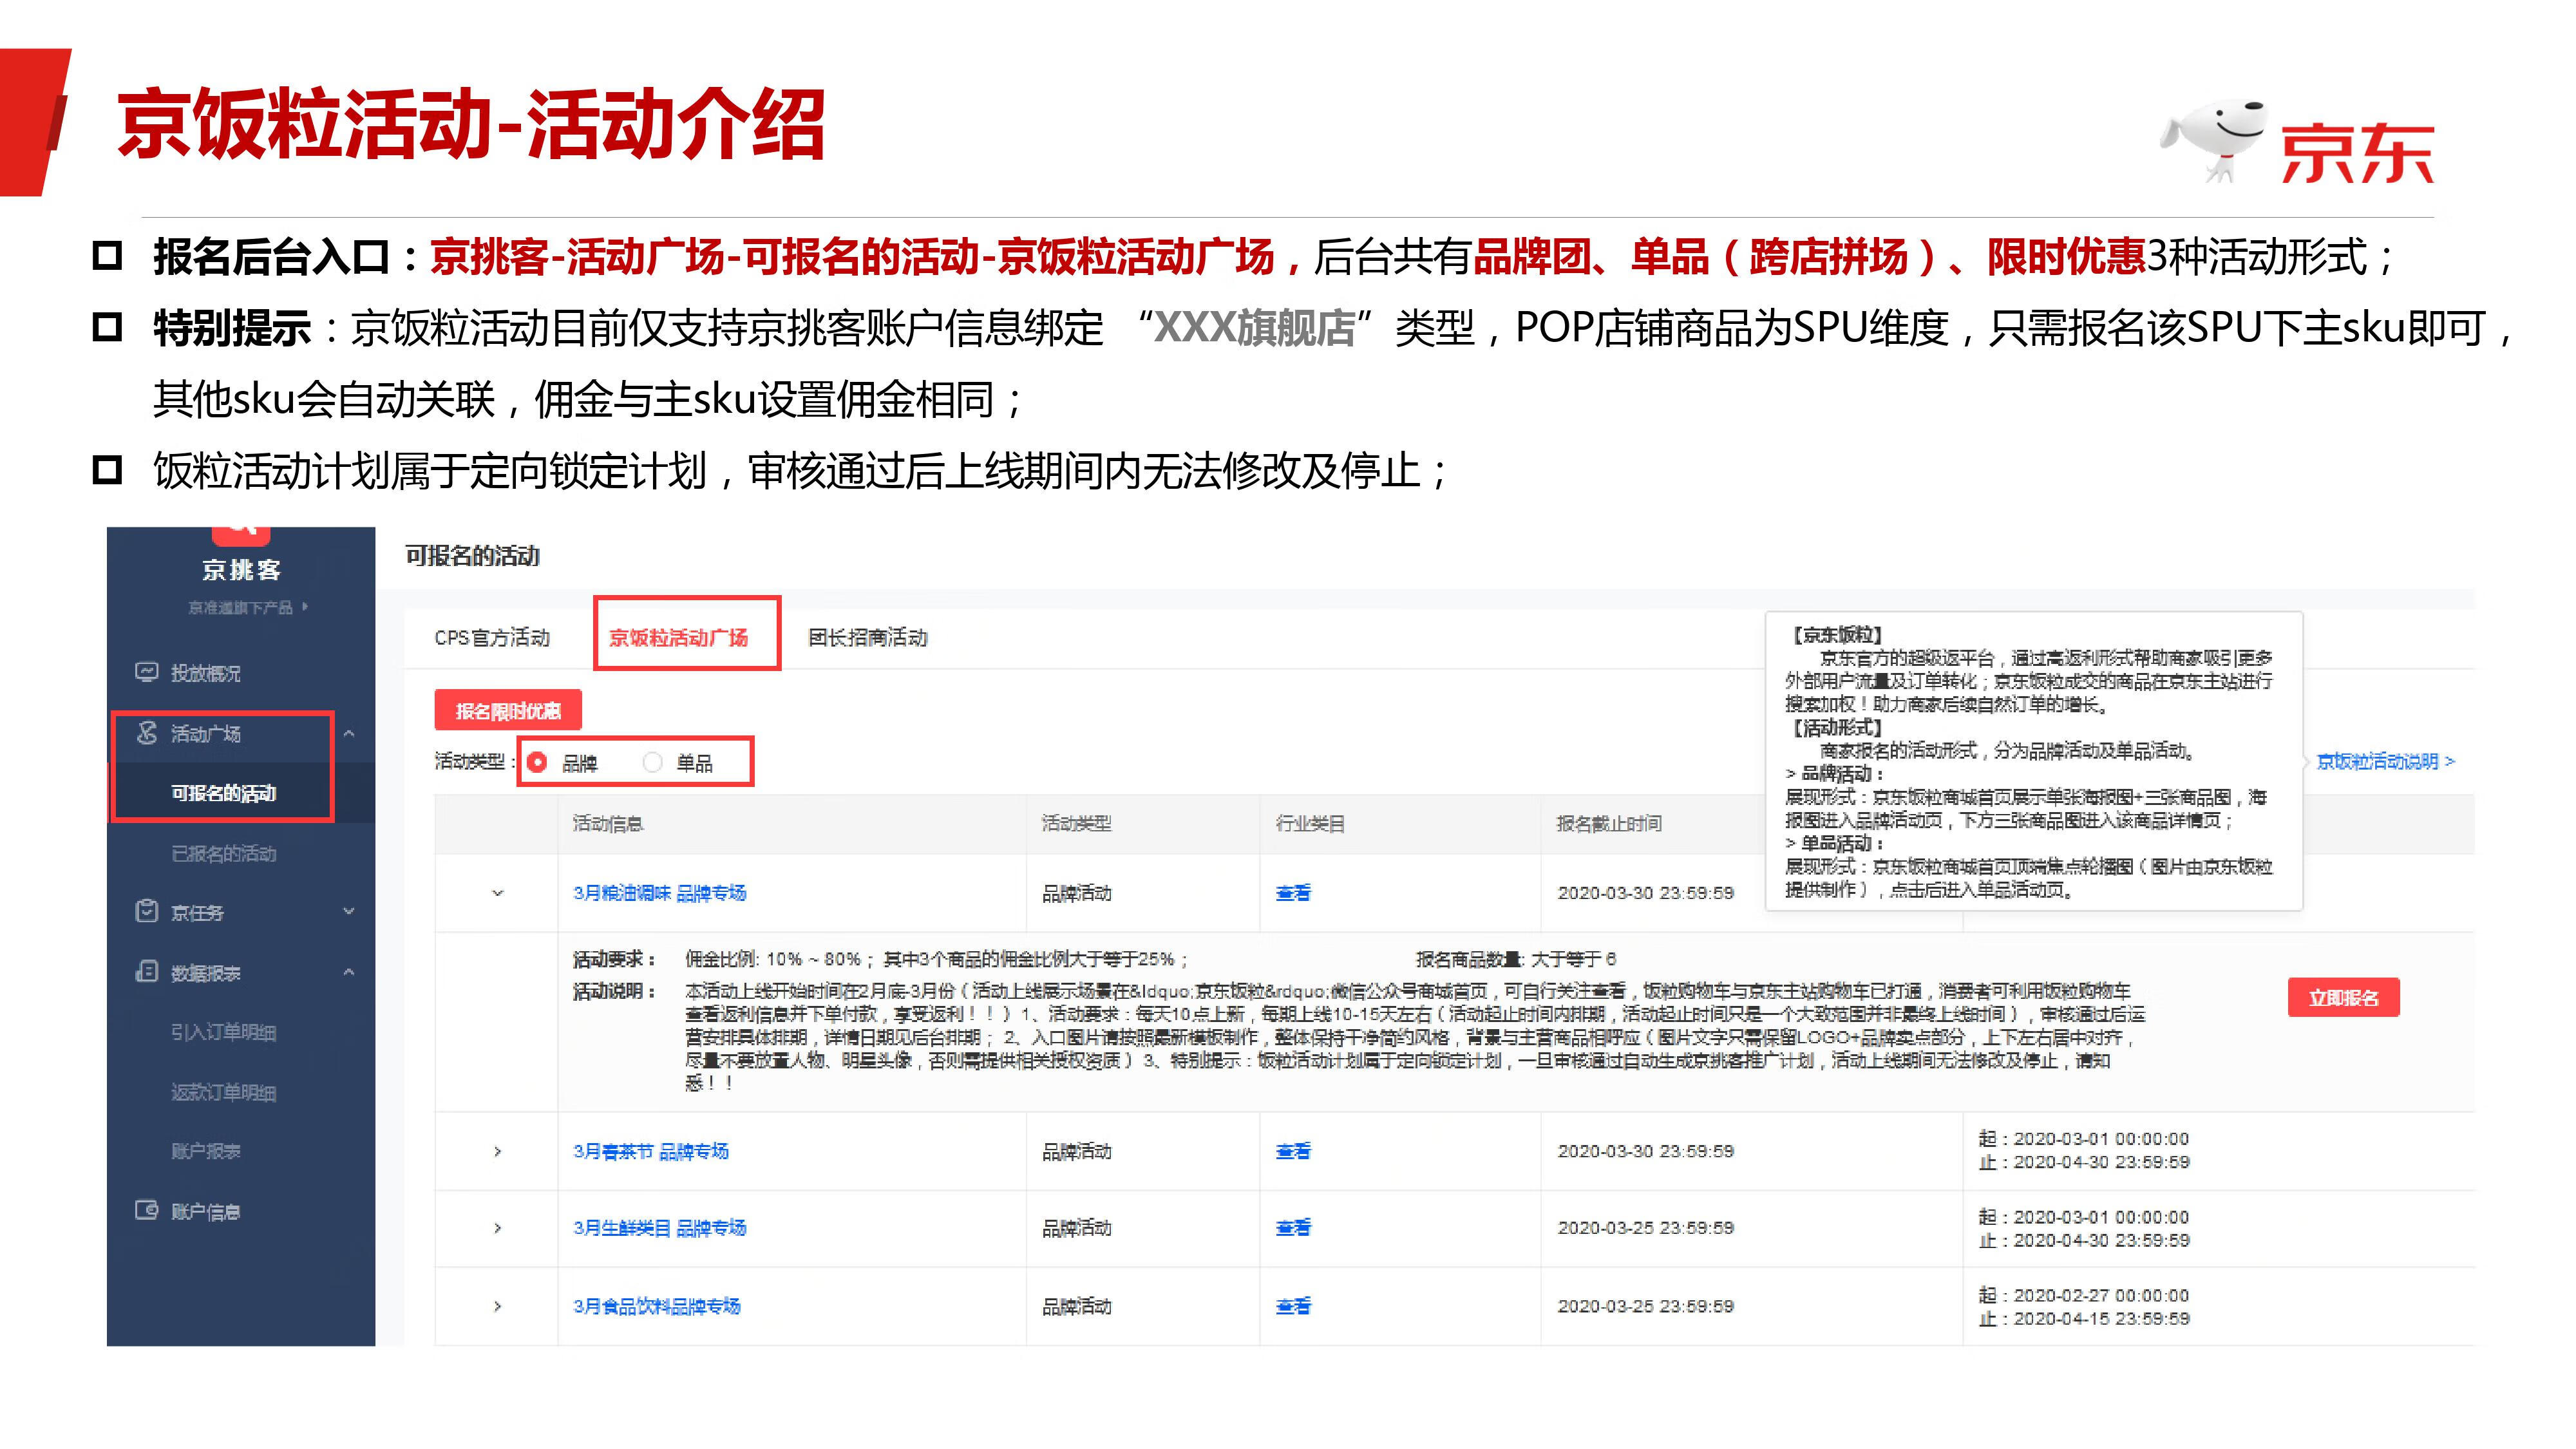Click the 投放概况 sidebar label
Image resolution: width=2576 pixels, height=1449 pixels.
(205, 673)
